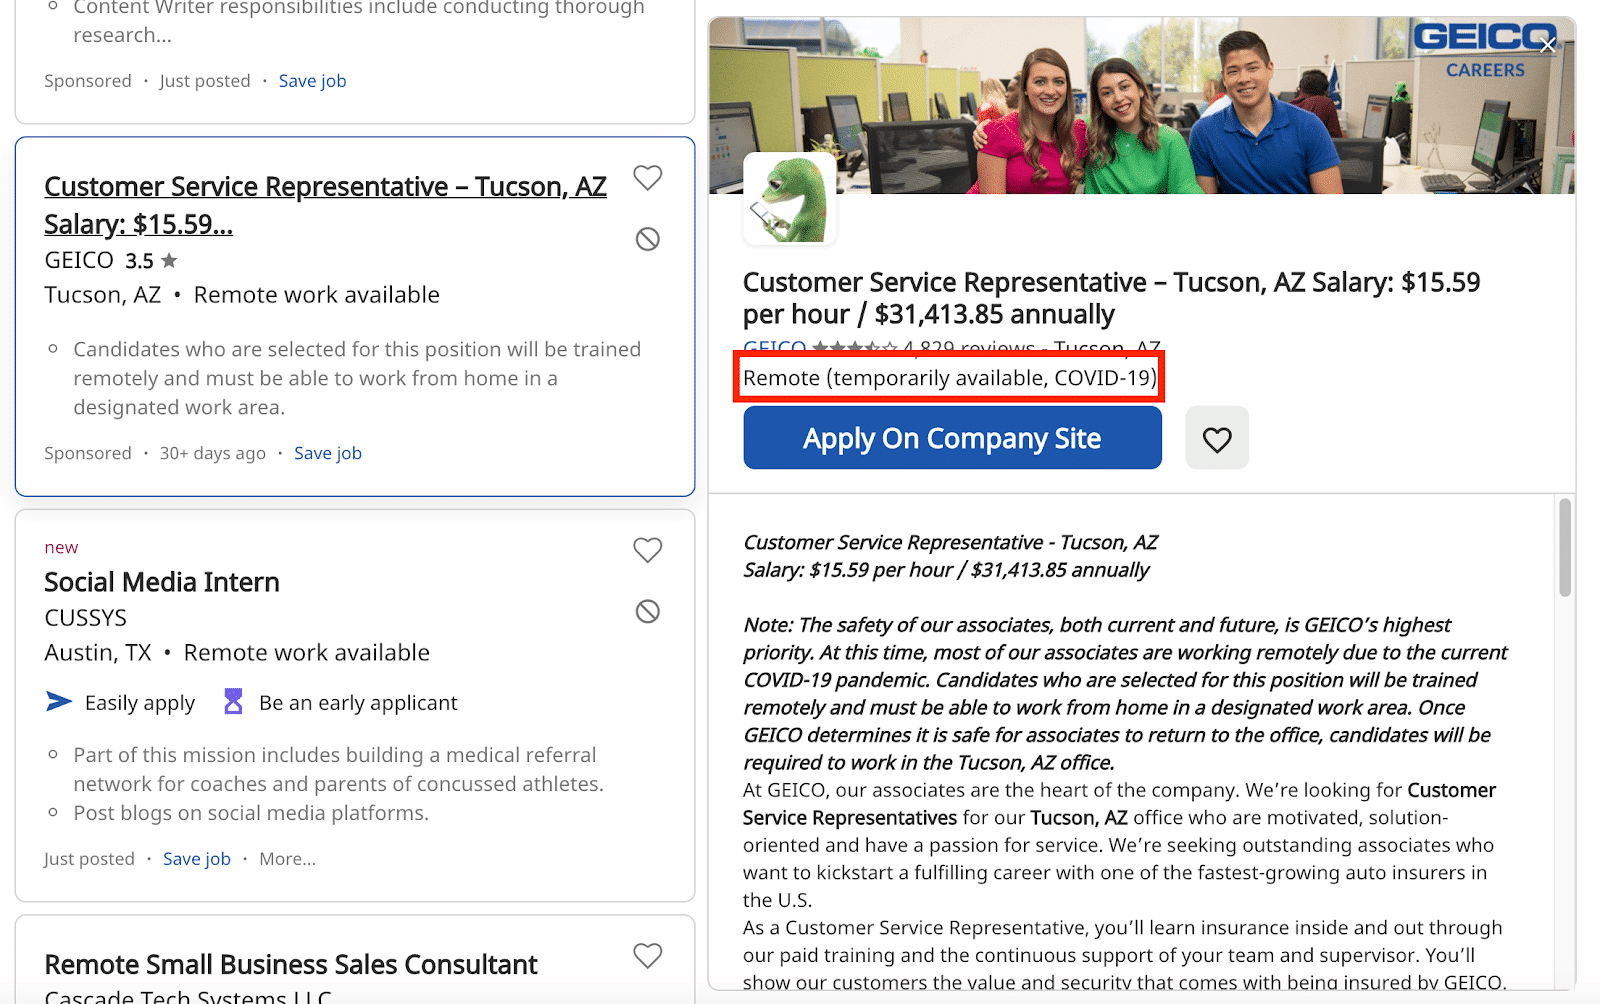Open Remote Small Business Sales Consultant job title
1600x1004 pixels.
tap(291, 964)
